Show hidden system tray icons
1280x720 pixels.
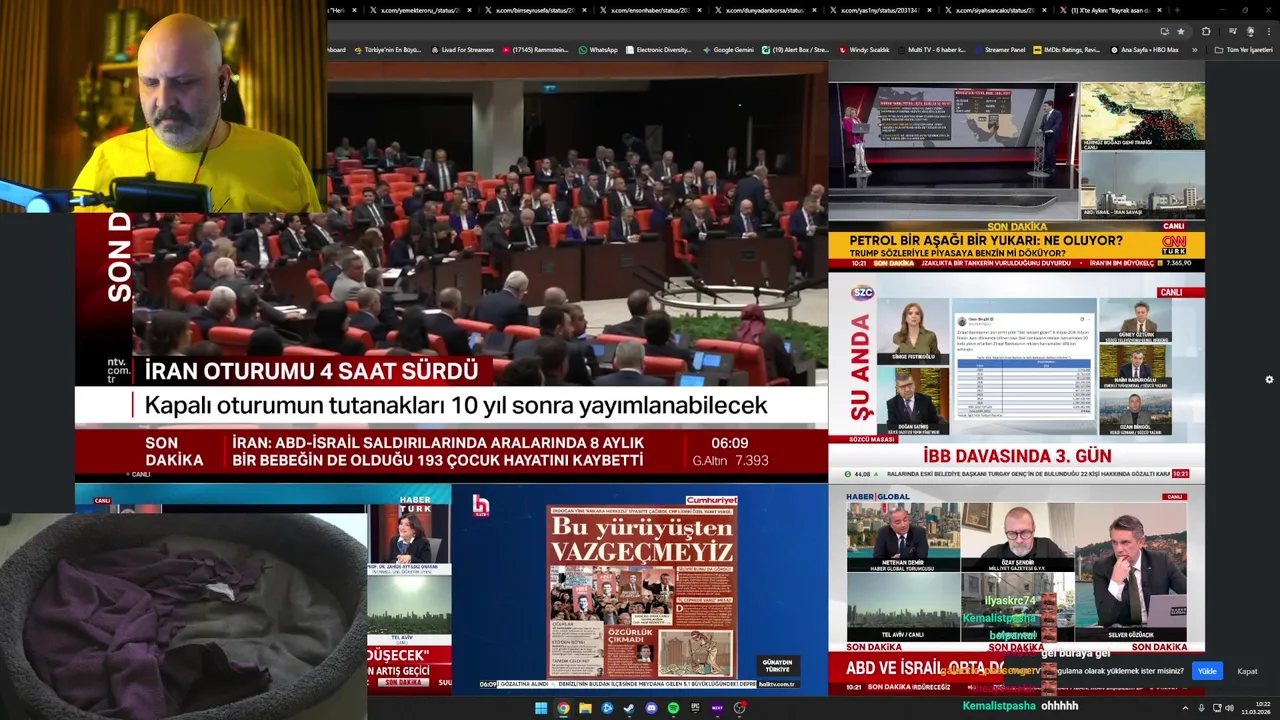point(1185,708)
